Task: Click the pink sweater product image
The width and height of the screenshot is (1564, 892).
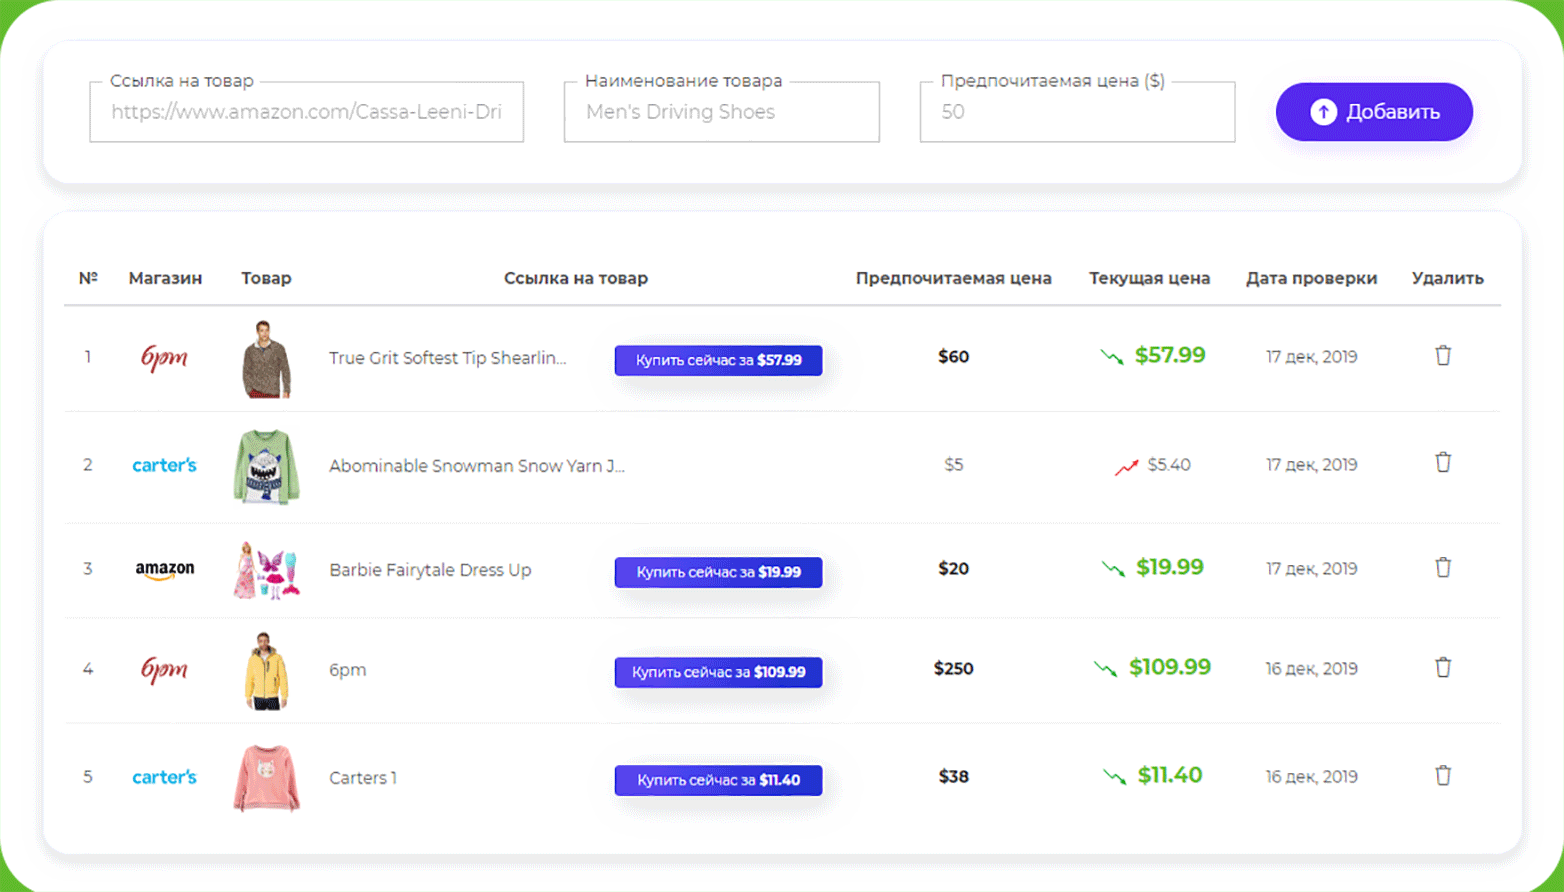Action: click(x=266, y=777)
